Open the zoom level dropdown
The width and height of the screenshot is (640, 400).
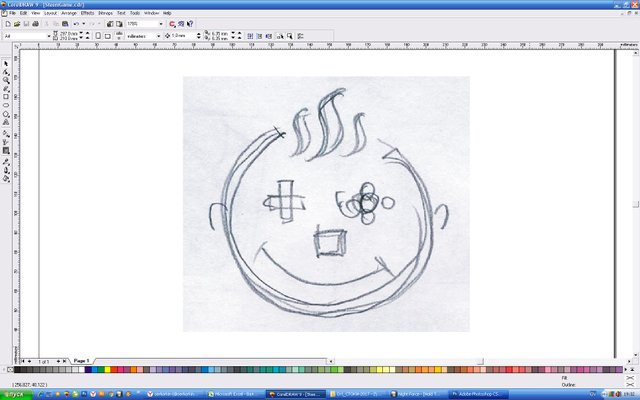[161, 24]
